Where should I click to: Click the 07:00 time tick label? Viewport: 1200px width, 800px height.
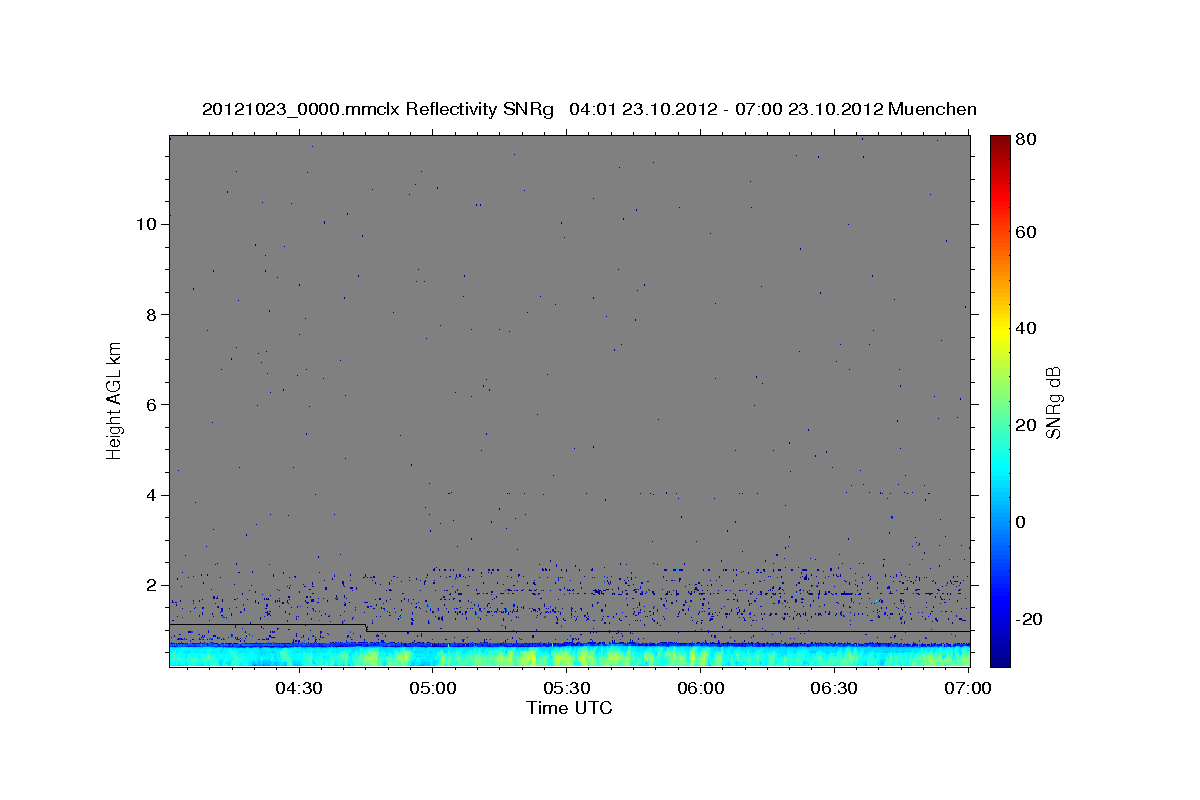point(969,688)
